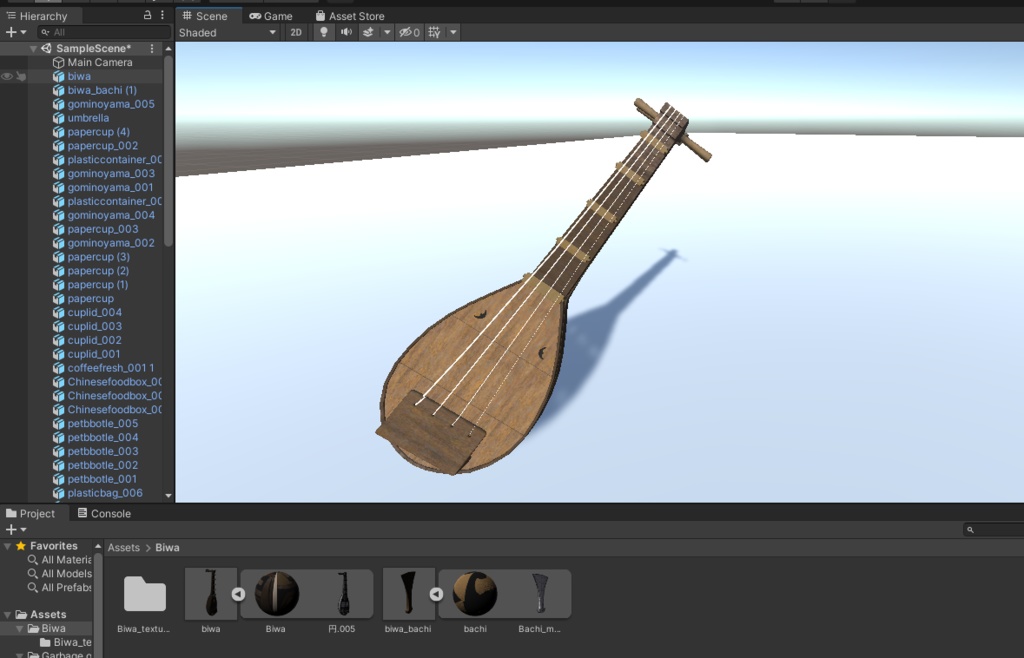
Task: Open the Biwa folder in Favorites sidebar
Action: pos(55,628)
